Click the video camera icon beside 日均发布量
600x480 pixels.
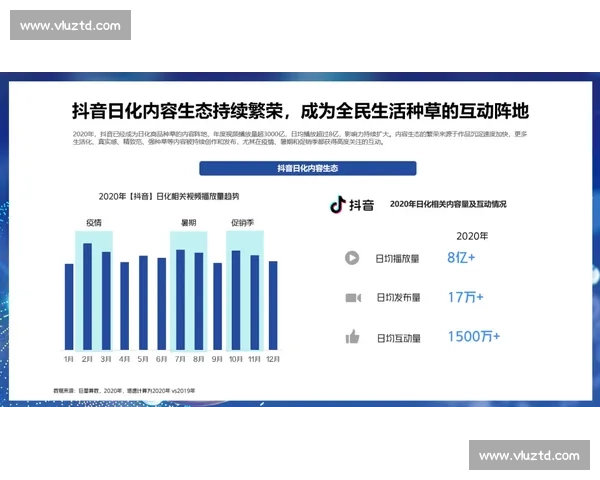tap(352, 297)
